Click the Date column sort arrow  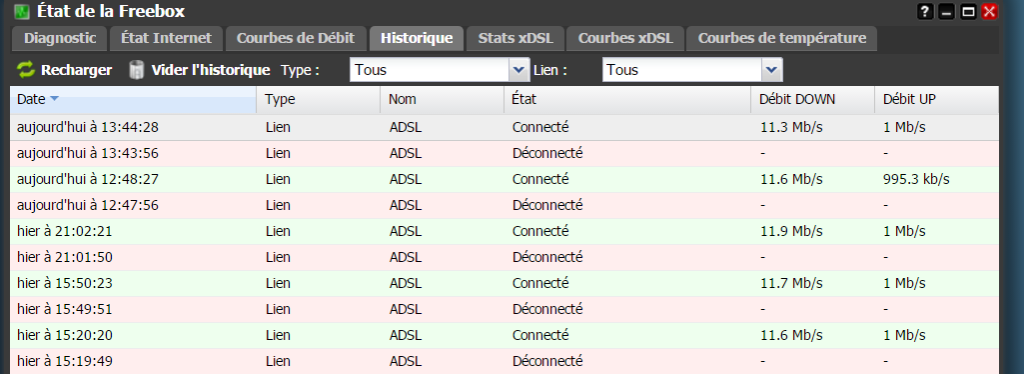coord(54,99)
